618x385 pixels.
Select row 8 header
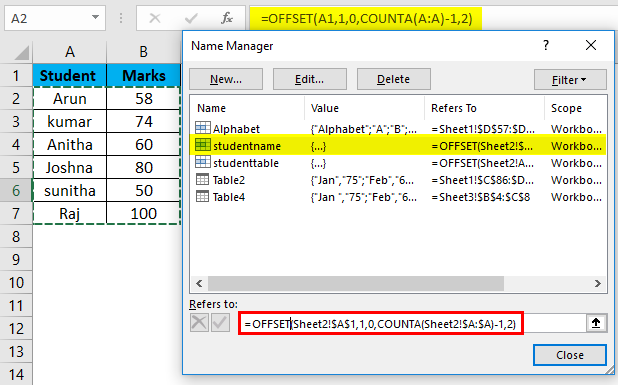click(16, 236)
